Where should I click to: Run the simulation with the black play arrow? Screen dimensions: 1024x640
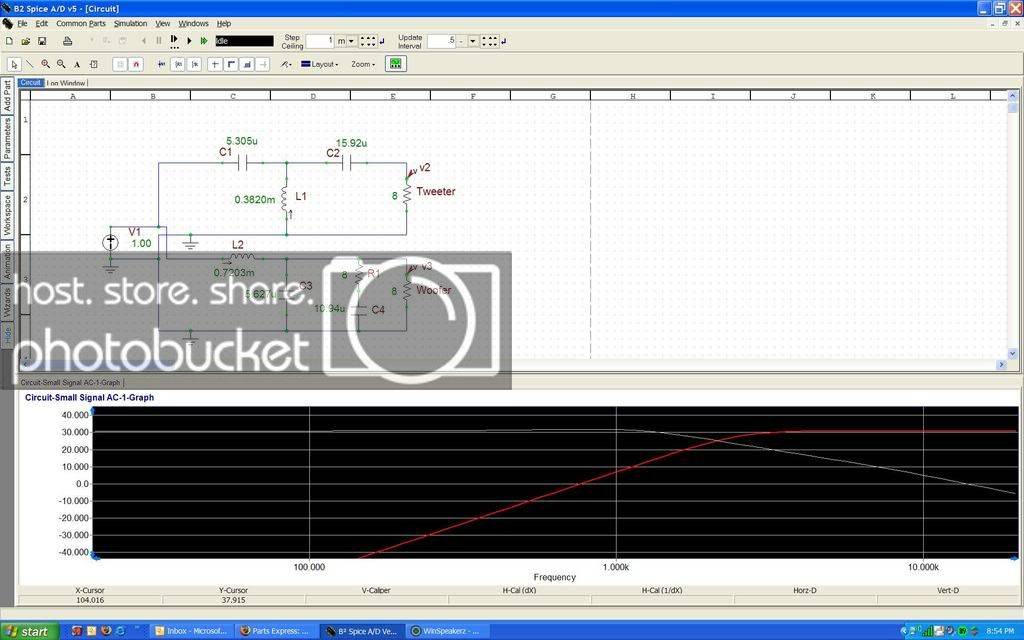189,41
